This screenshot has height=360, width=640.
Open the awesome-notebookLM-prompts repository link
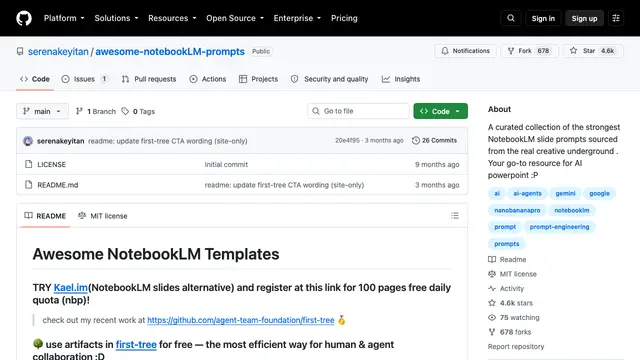coord(170,51)
